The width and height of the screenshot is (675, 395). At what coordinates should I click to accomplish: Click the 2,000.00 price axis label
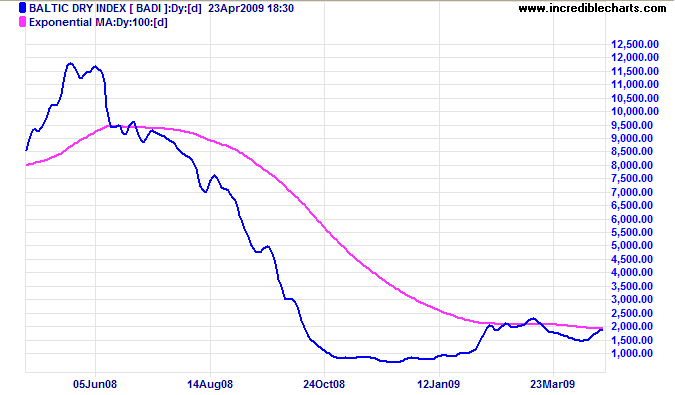click(x=632, y=326)
